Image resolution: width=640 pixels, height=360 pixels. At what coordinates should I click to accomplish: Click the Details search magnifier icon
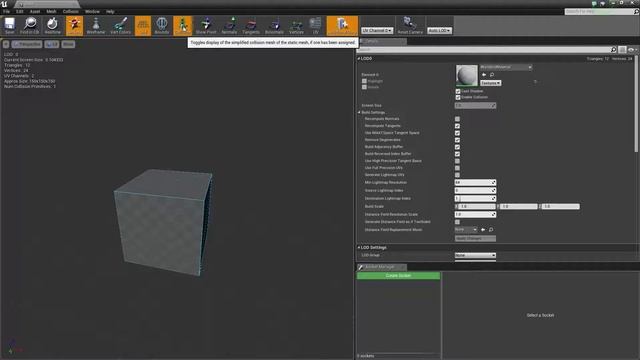(x=613, y=50)
